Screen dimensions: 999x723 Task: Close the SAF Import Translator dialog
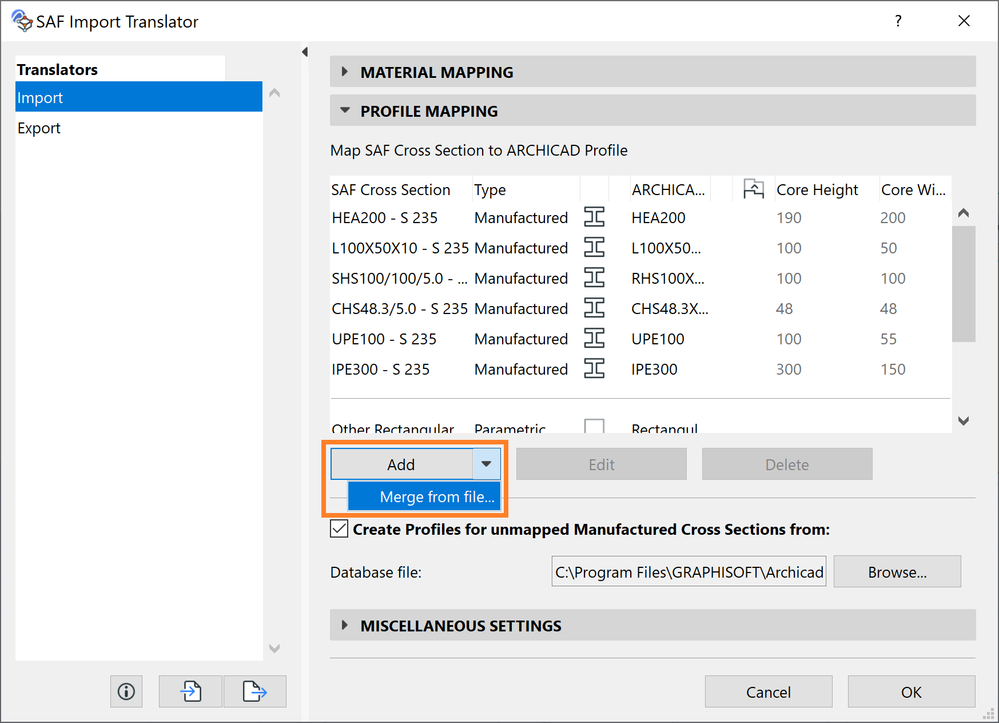(x=964, y=21)
